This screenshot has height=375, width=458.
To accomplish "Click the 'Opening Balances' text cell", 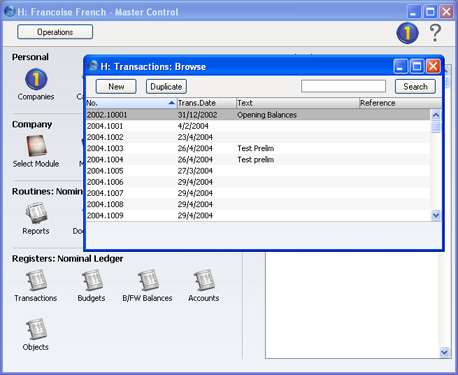I will coord(267,115).
